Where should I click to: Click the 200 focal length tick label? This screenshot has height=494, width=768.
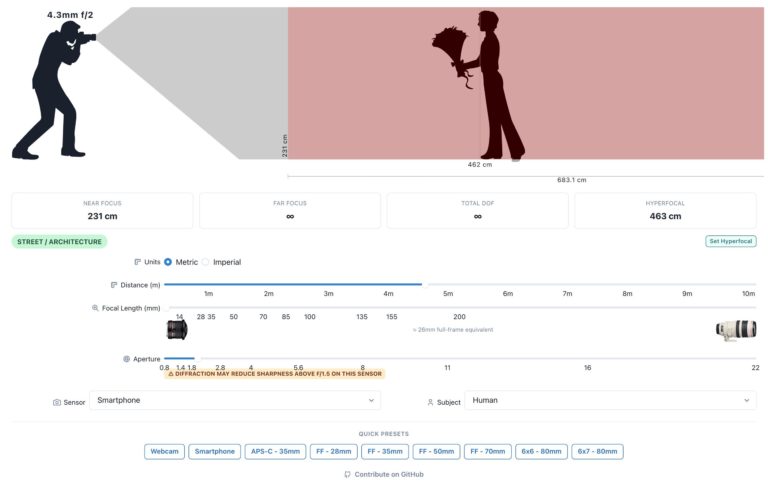[x=459, y=317]
